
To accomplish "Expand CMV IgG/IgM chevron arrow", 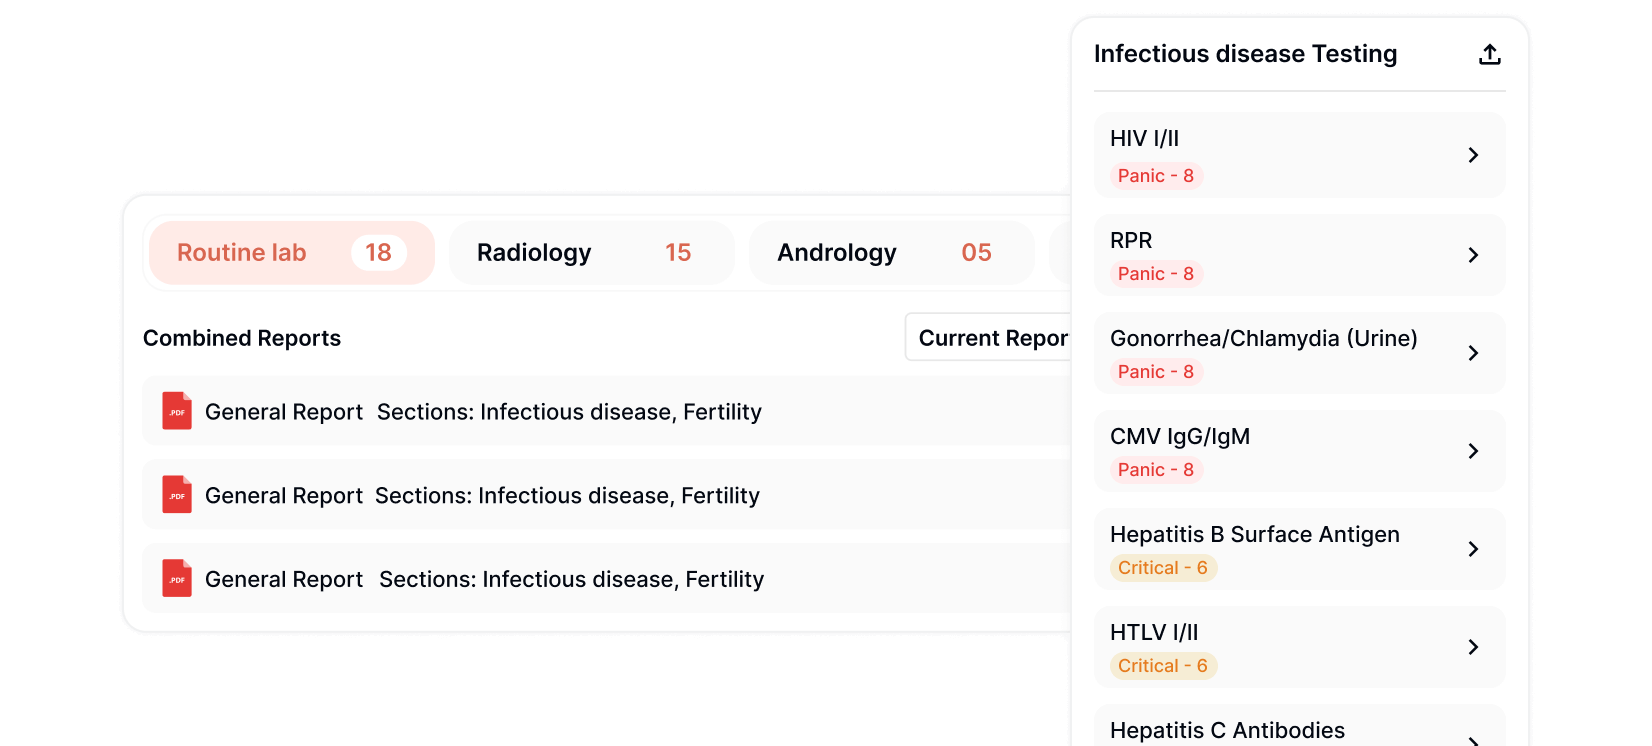I will click(1473, 451).
